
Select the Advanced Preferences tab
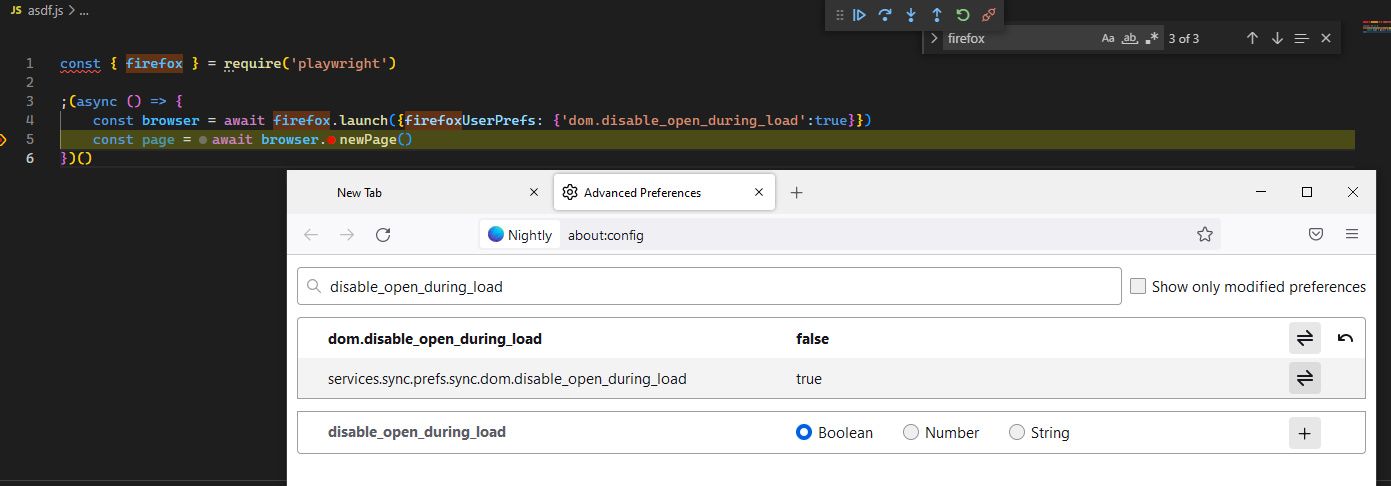pyautogui.click(x=664, y=193)
